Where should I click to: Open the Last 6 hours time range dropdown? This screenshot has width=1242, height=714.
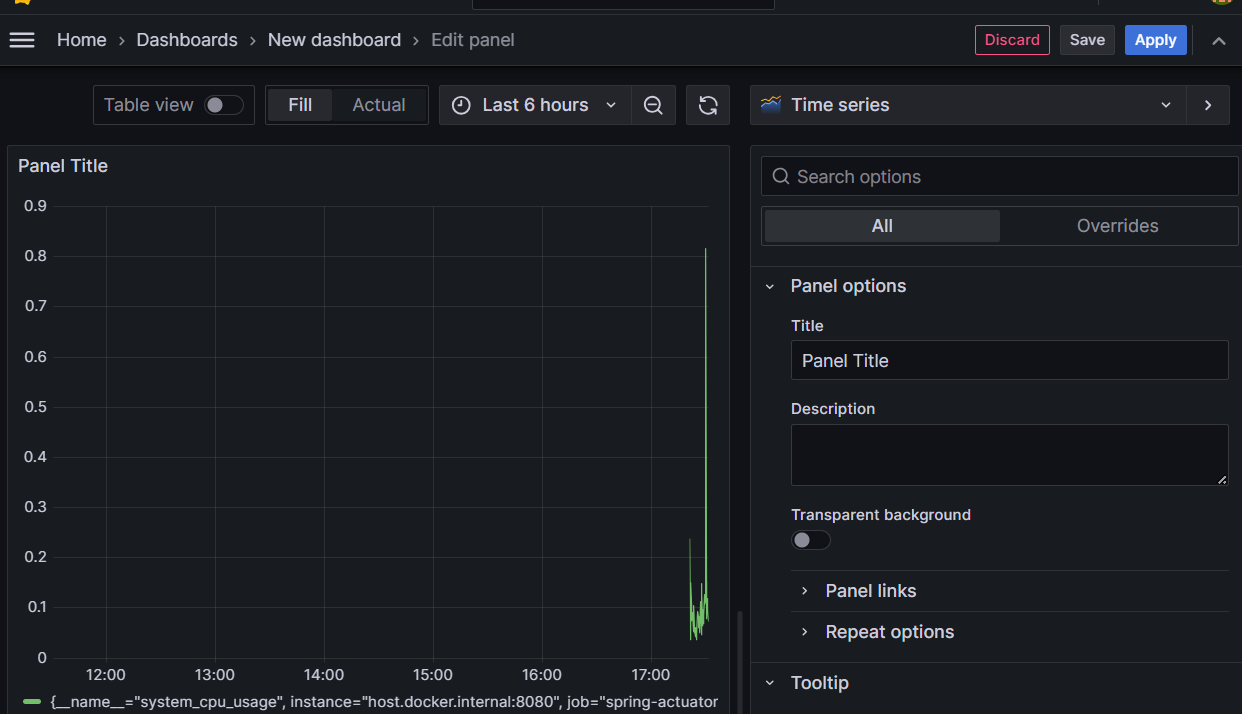pos(535,105)
